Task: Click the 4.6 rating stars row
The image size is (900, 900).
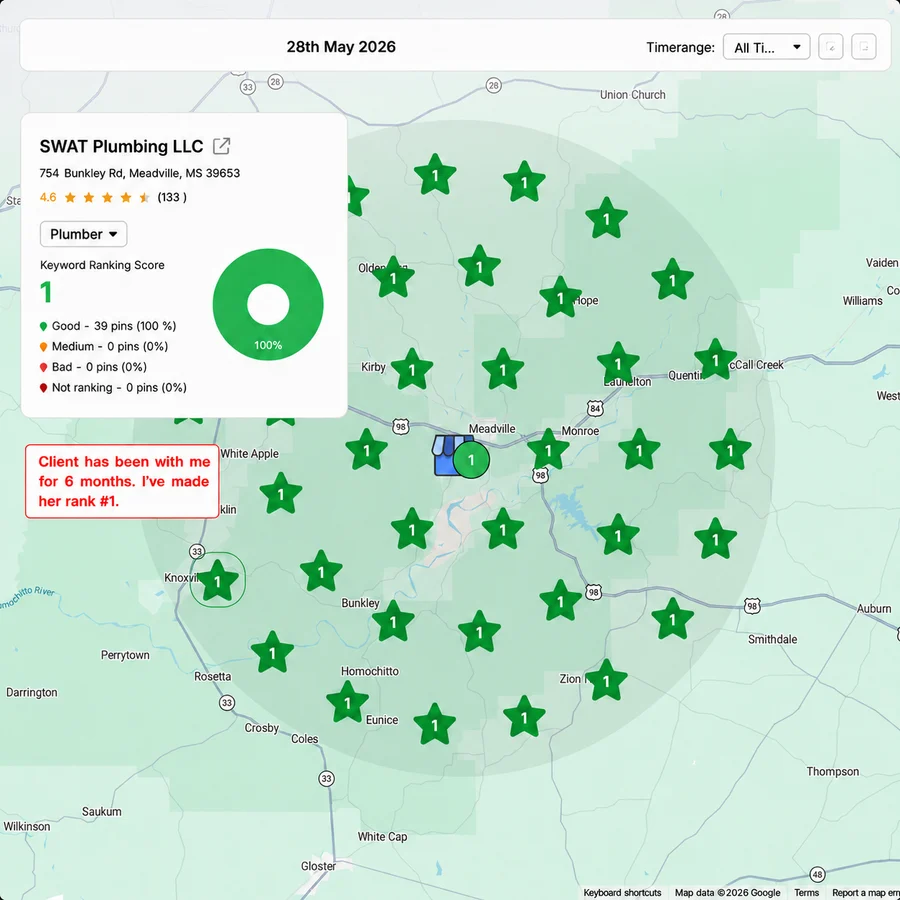Action: coord(107,198)
